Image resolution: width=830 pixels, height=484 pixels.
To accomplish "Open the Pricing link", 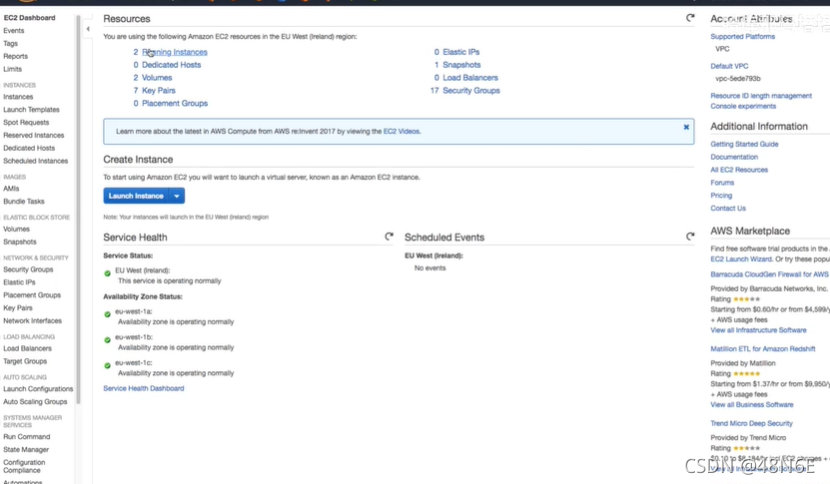I will click(x=721, y=195).
